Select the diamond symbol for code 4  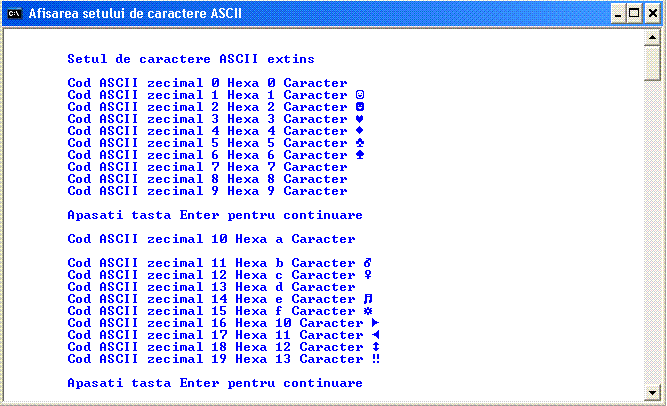[x=360, y=131]
